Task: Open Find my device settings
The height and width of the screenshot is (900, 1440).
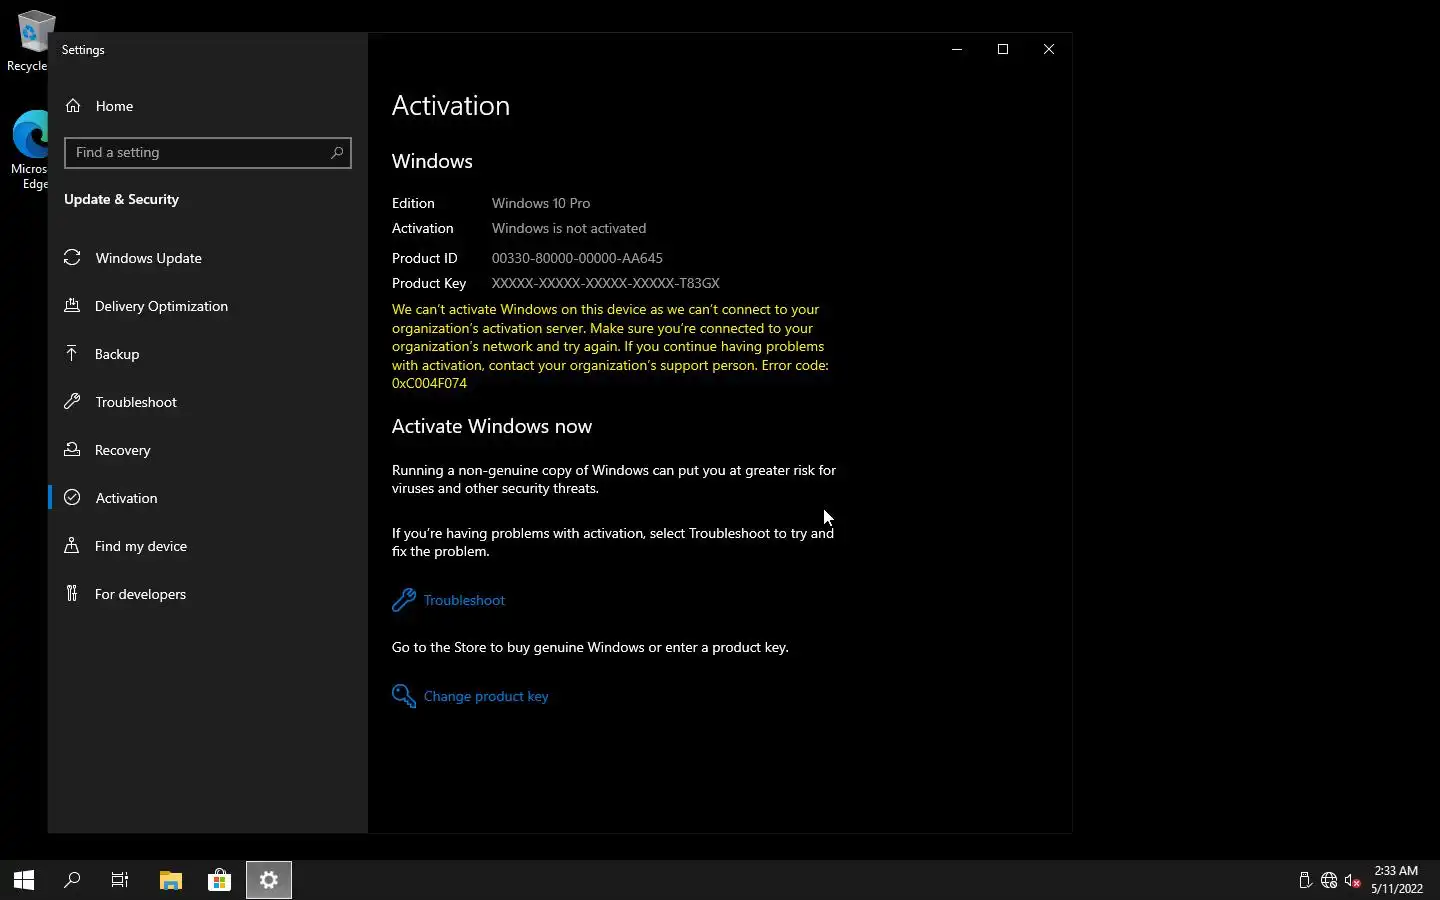Action: (208, 545)
